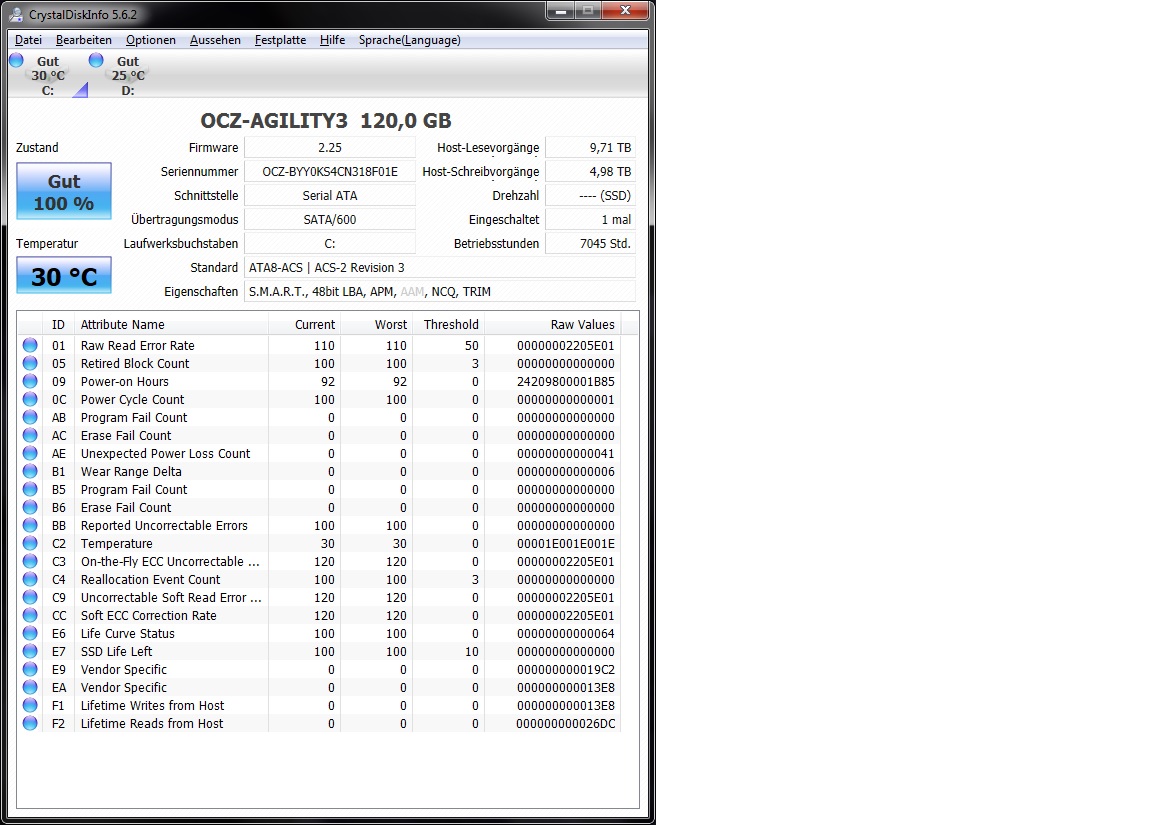Click status orb of Lifetime Reads from Host
The image size is (1152, 825).
point(30,723)
